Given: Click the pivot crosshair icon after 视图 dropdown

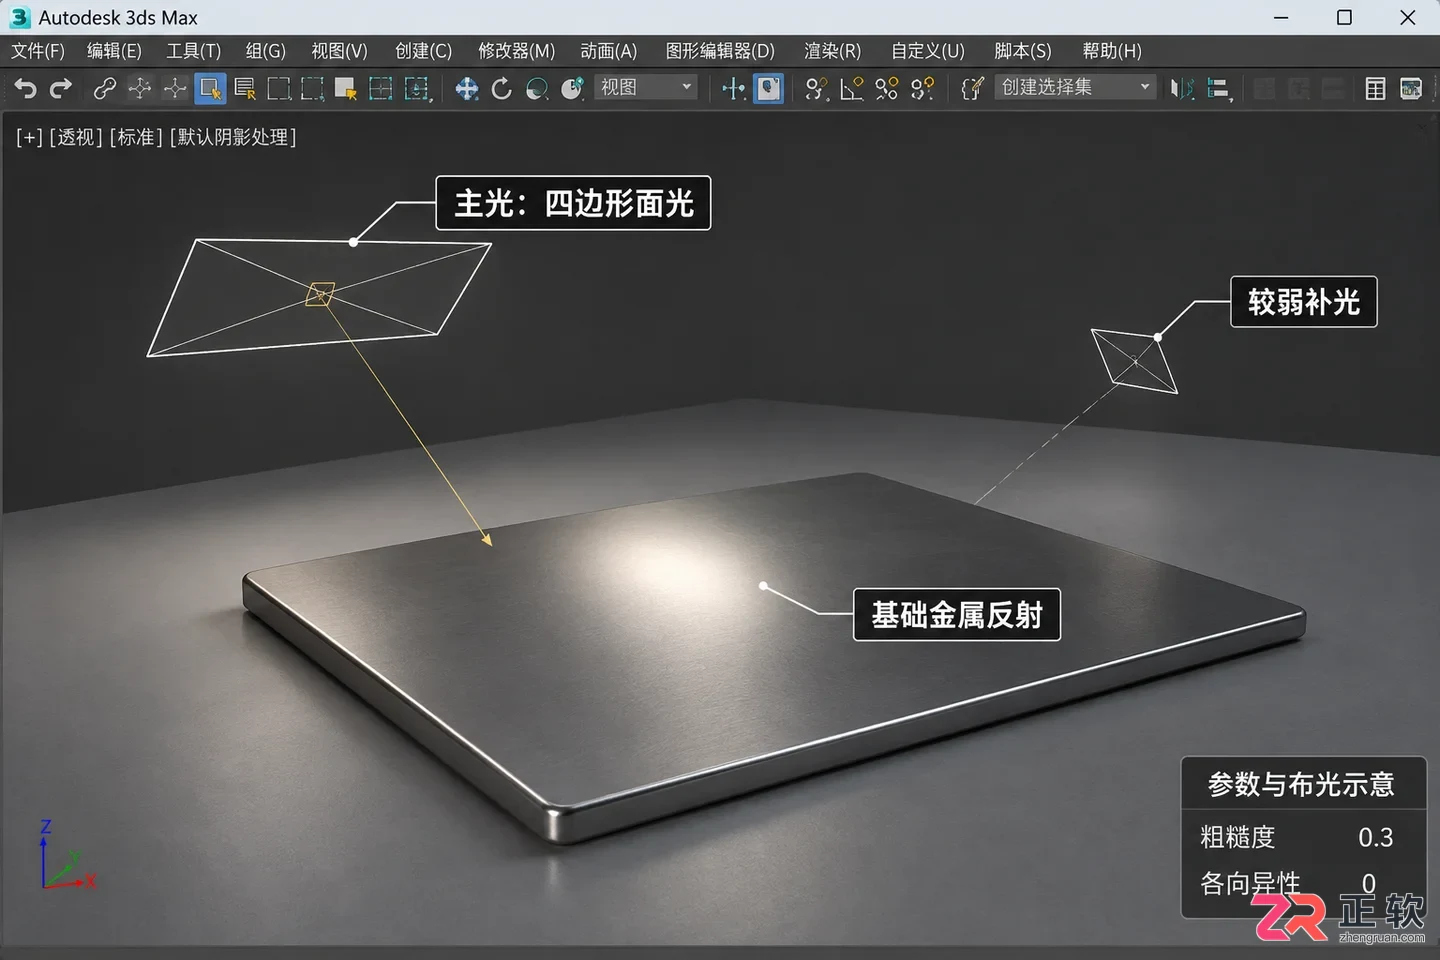Looking at the screenshot, I should tap(733, 89).
